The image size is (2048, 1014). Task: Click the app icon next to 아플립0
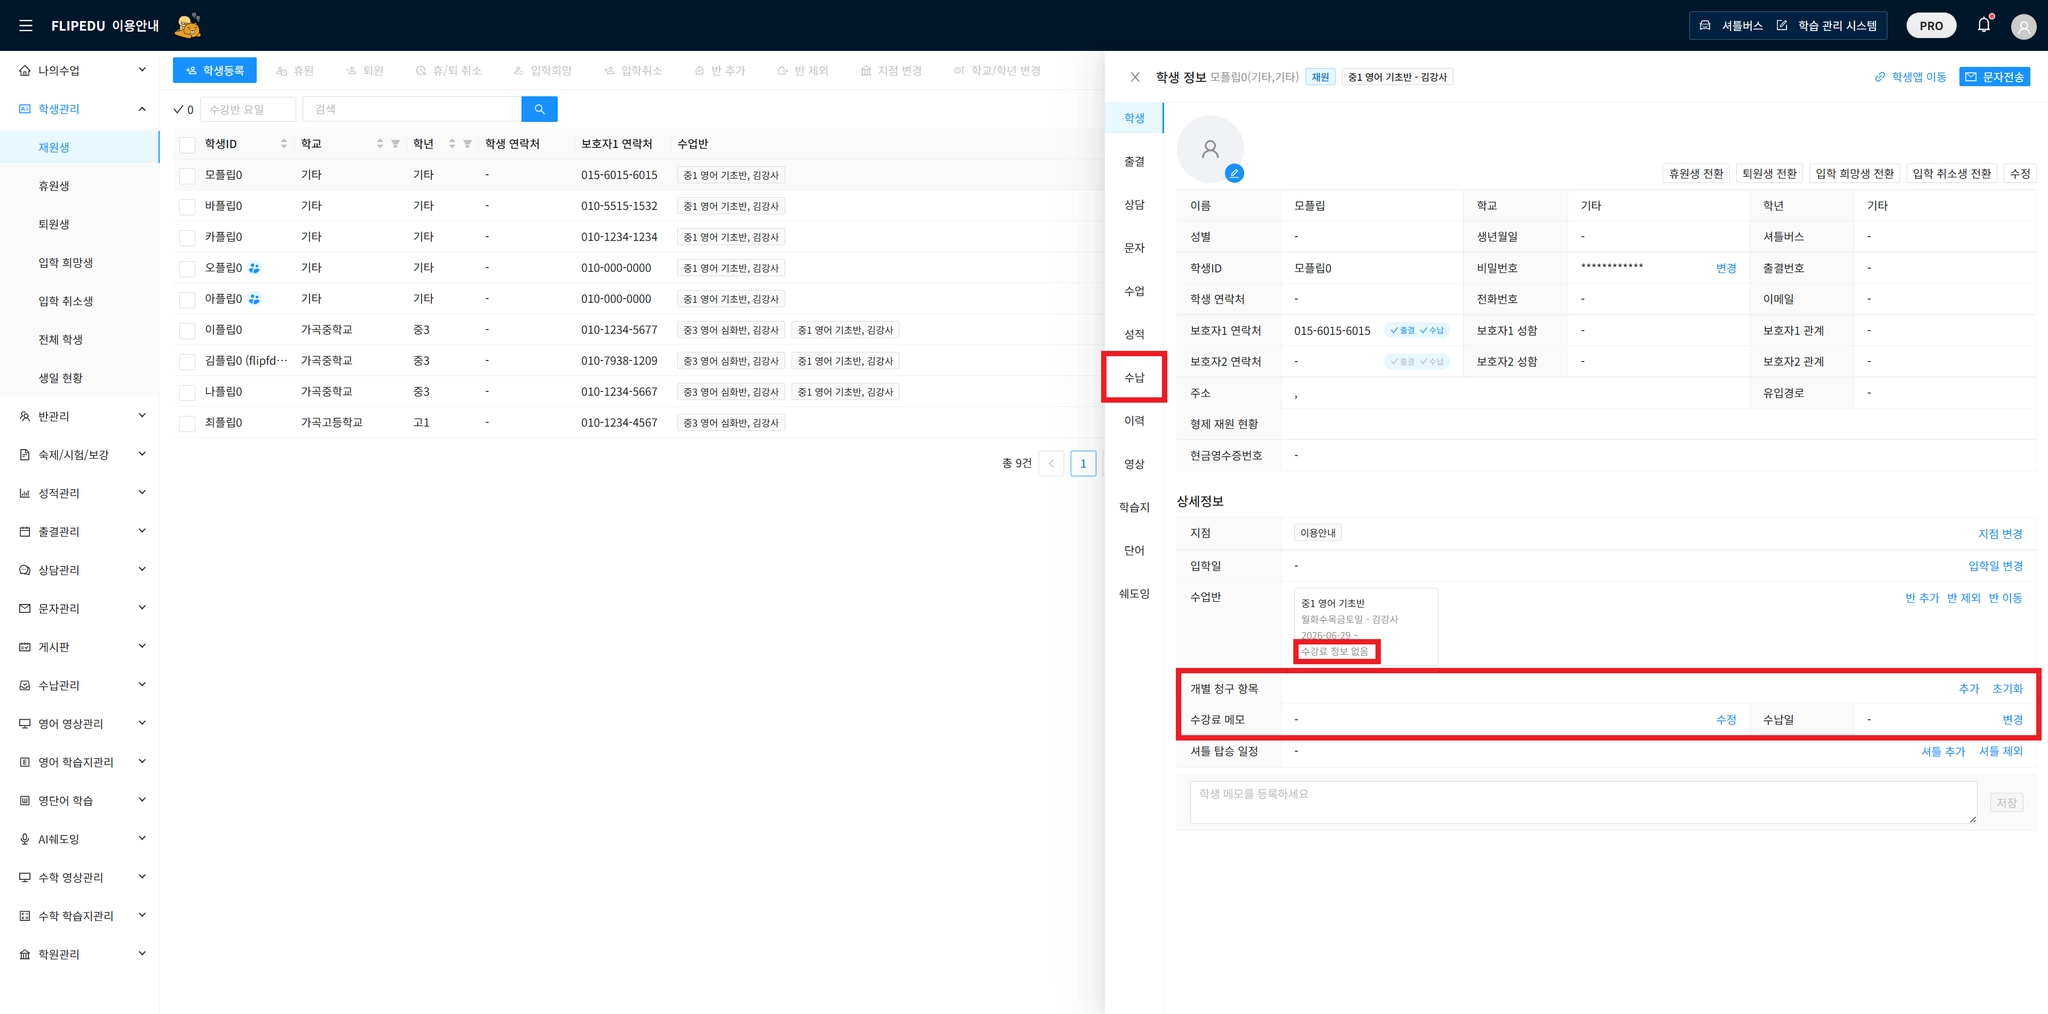254,299
